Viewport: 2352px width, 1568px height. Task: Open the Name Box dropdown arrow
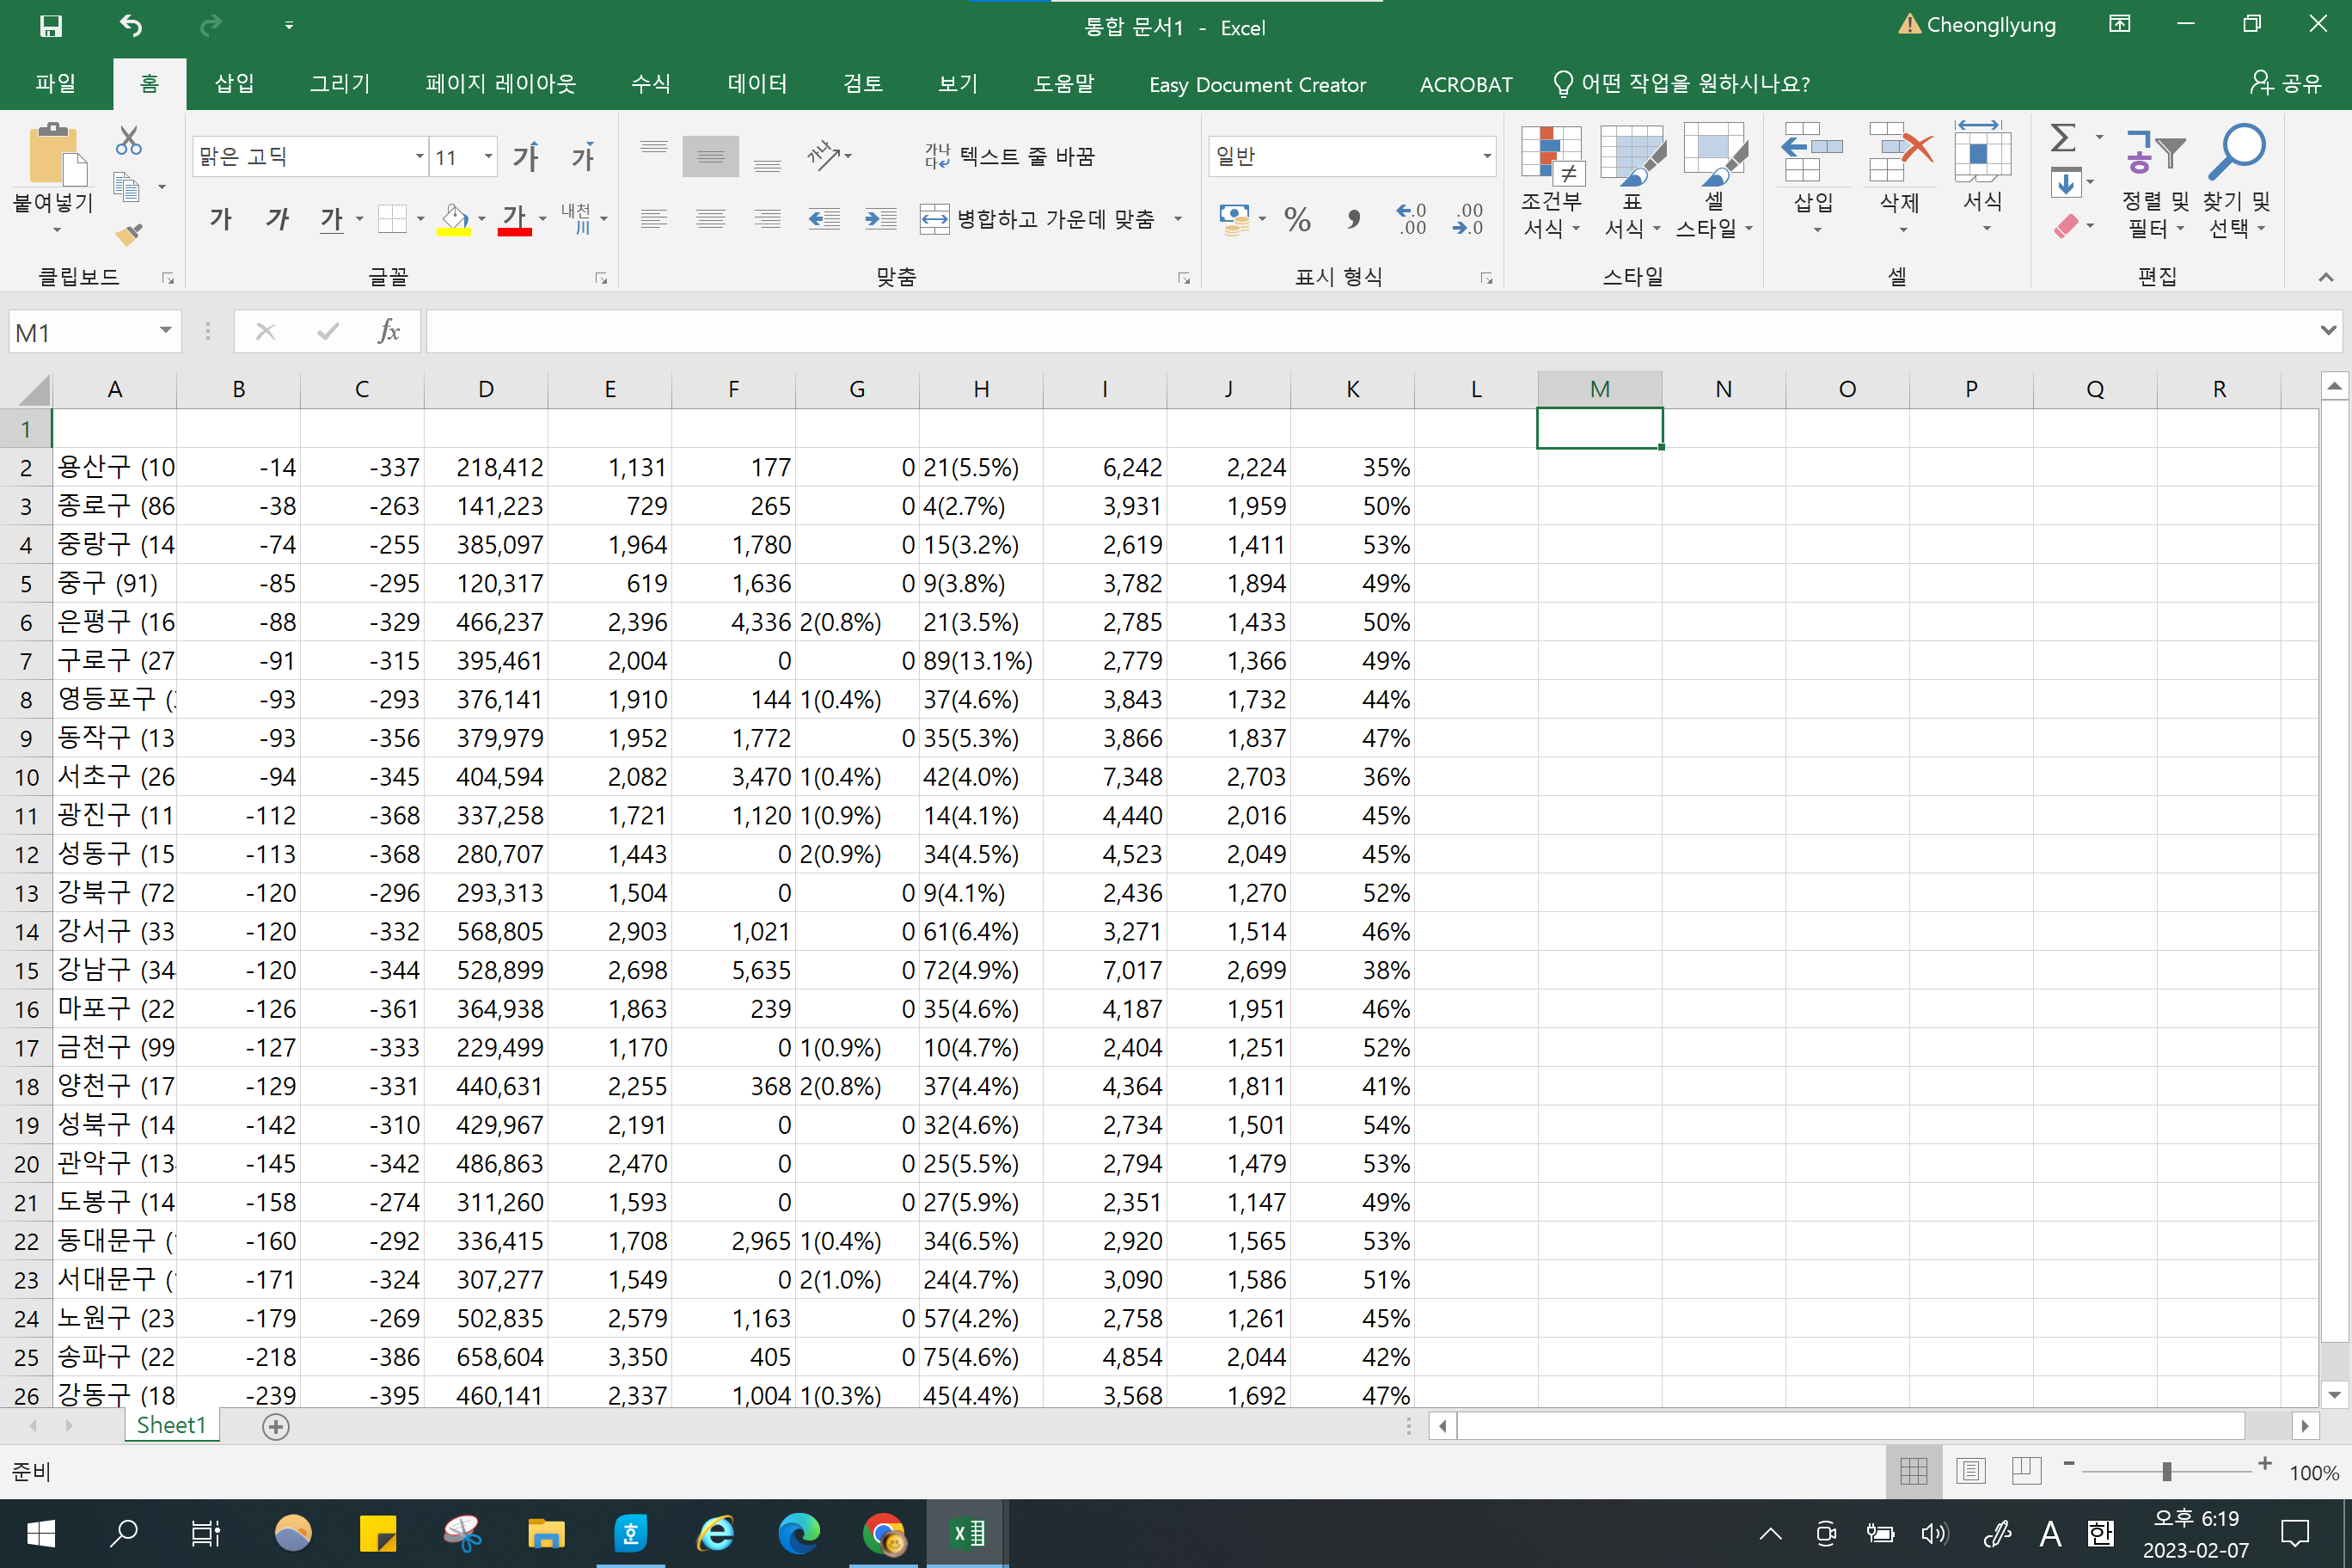coord(166,331)
